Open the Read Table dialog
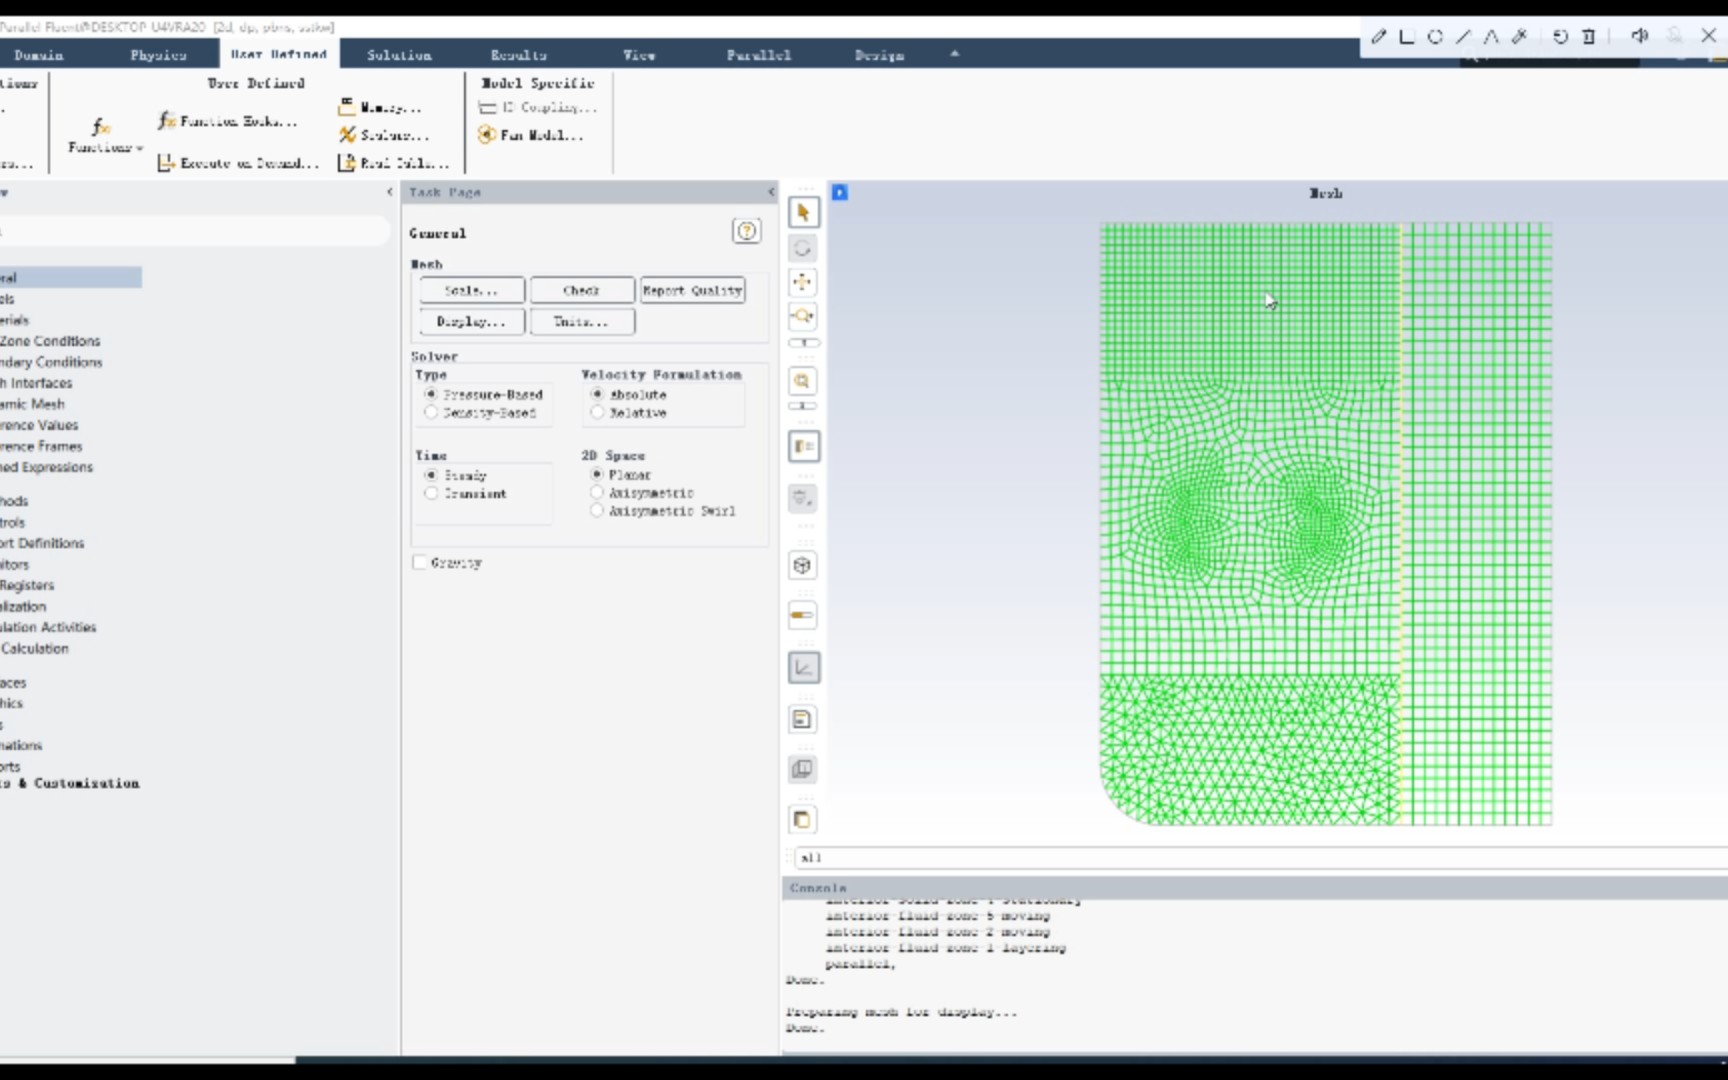Image resolution: width=1728 pixels, height=1080 pixels. [x=393, y=163]
